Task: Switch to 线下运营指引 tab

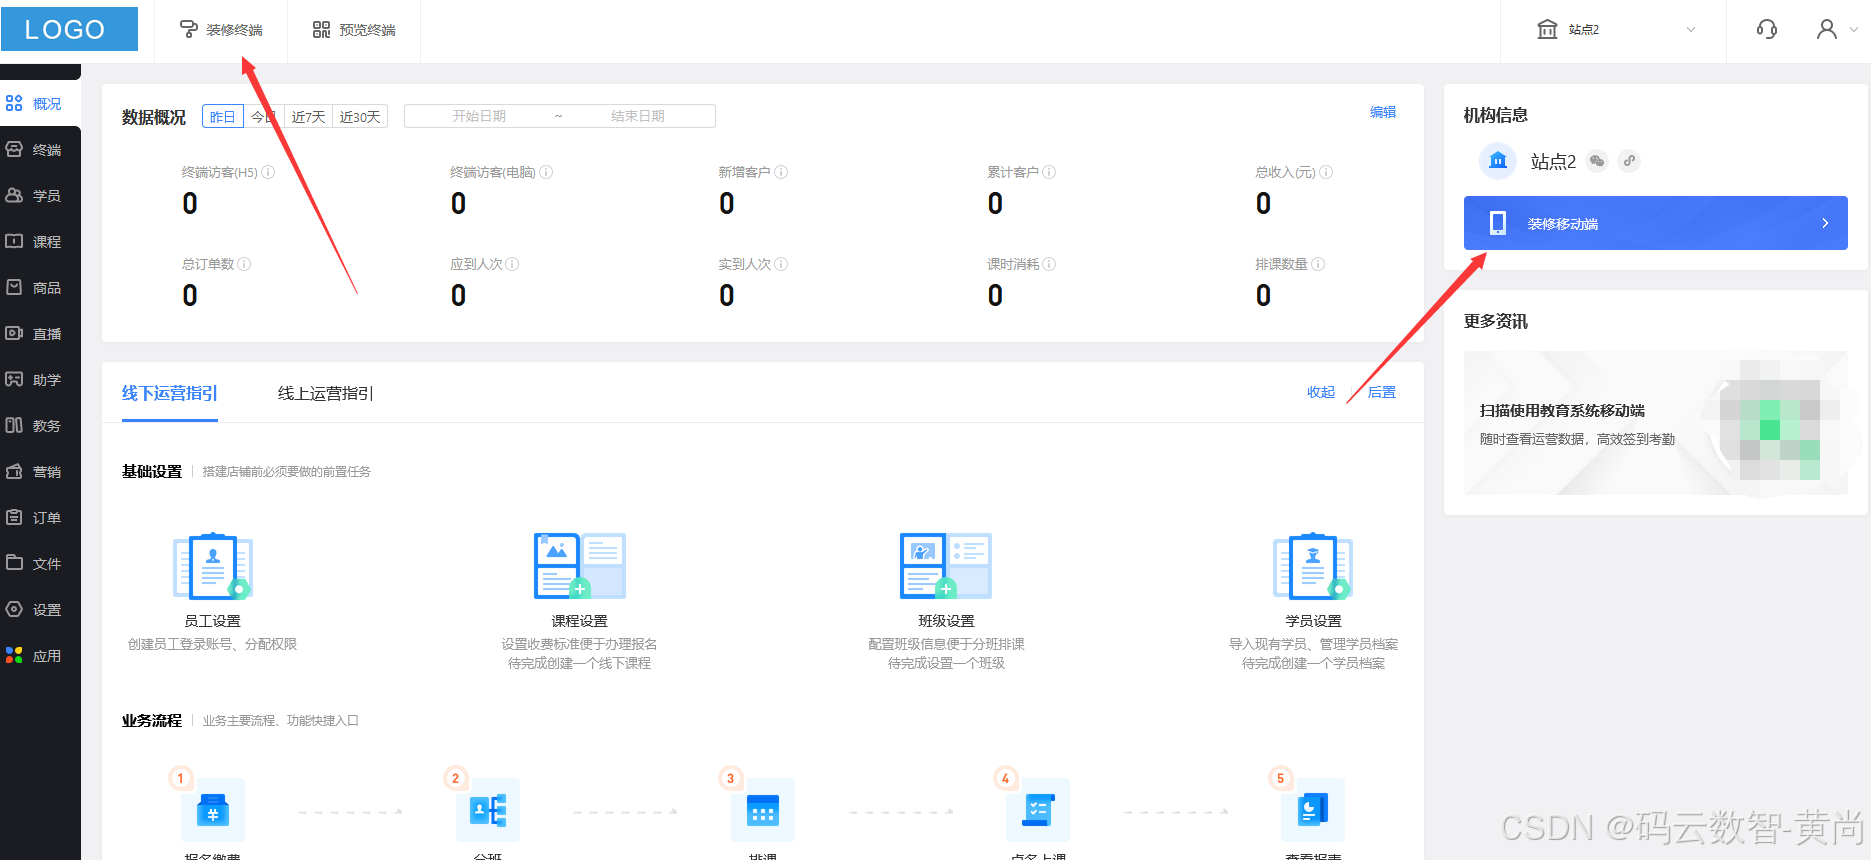Action: [x=170, y=393]
